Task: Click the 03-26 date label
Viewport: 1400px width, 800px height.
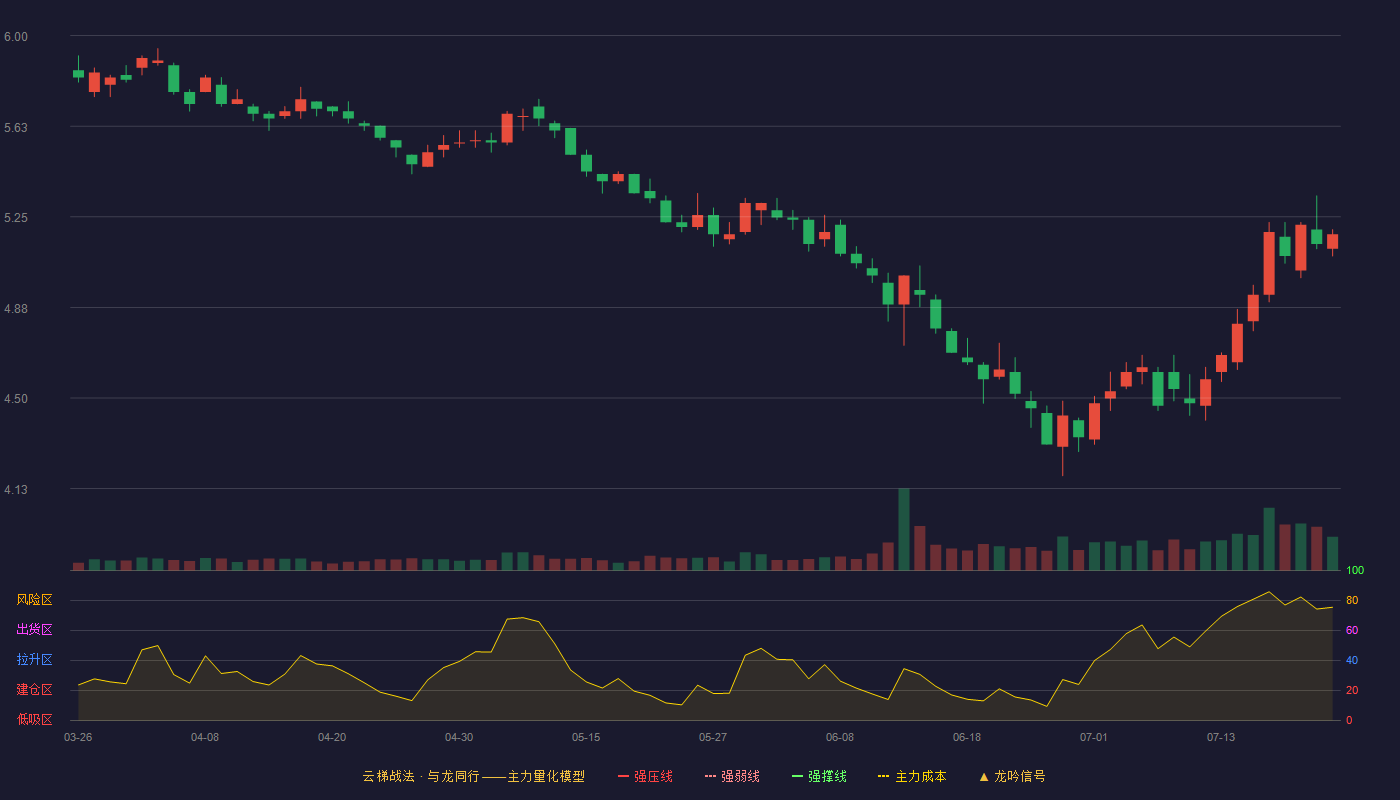Action: 78,737
